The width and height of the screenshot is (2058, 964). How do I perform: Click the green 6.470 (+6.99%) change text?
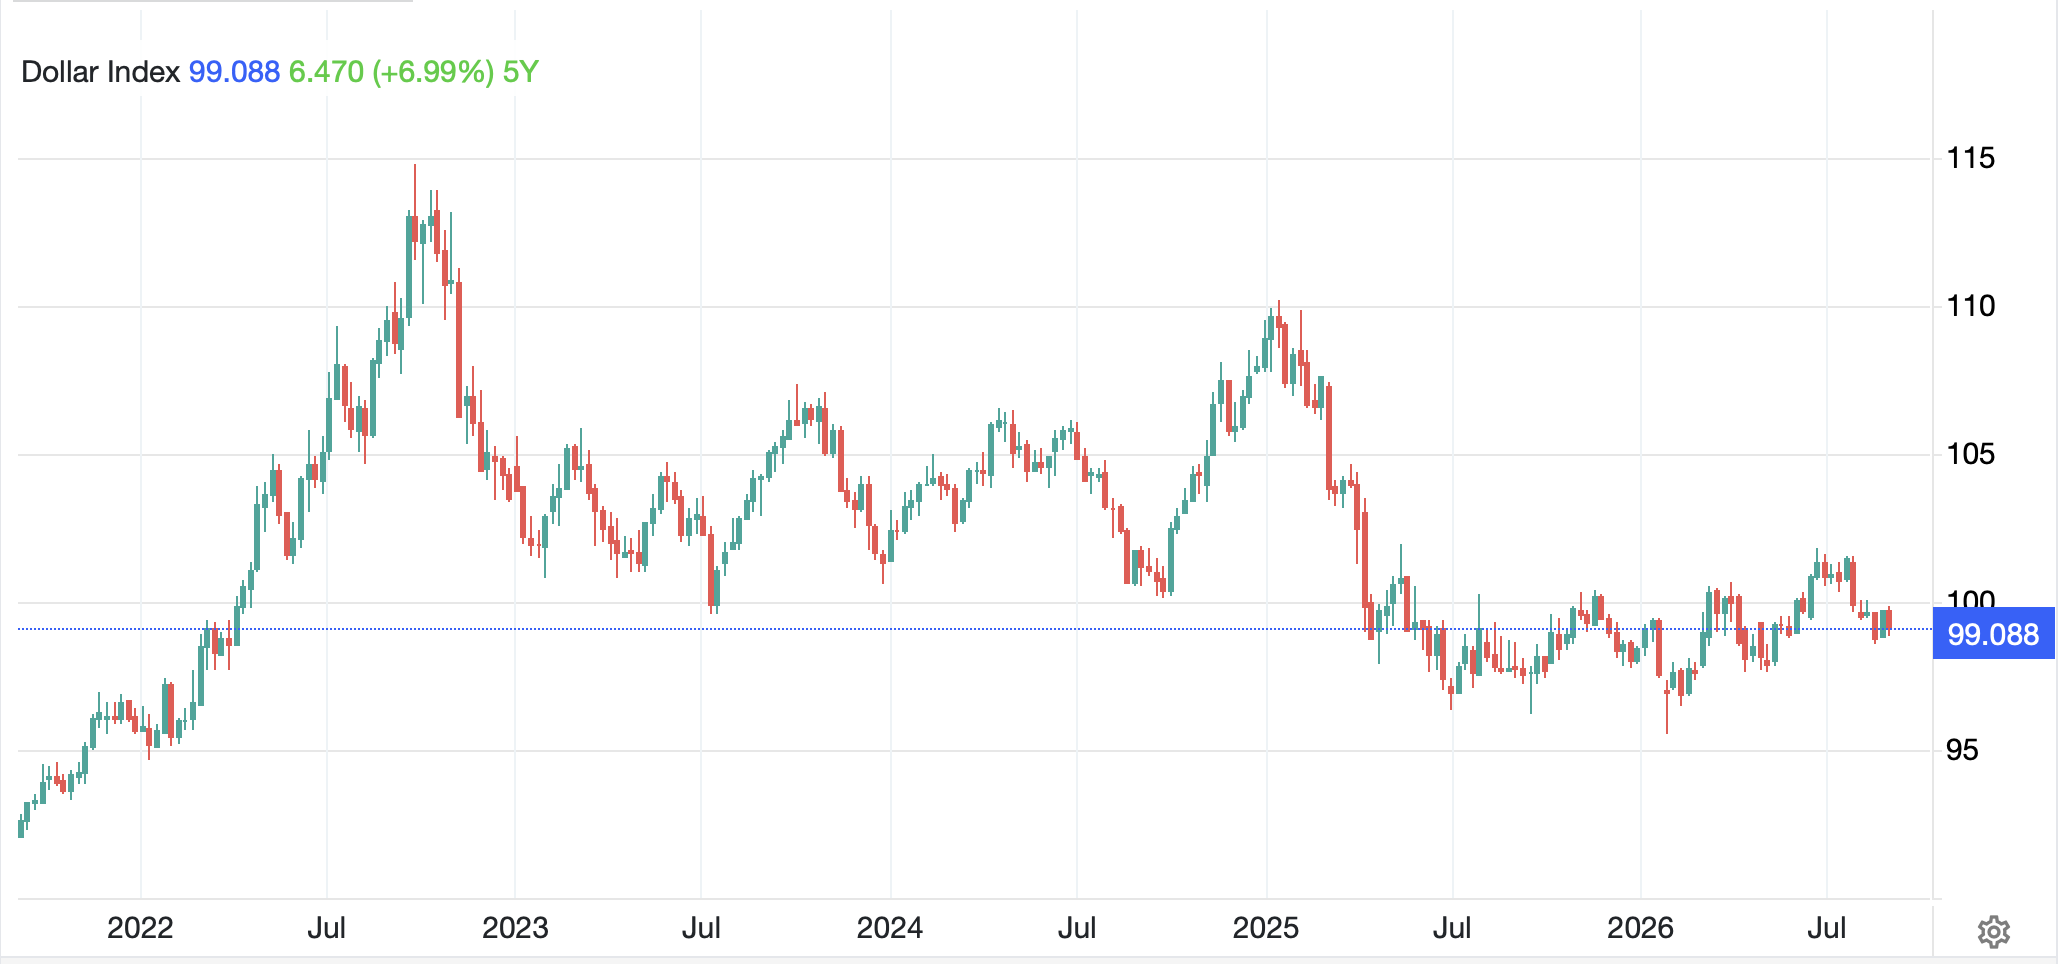(391, 72)
